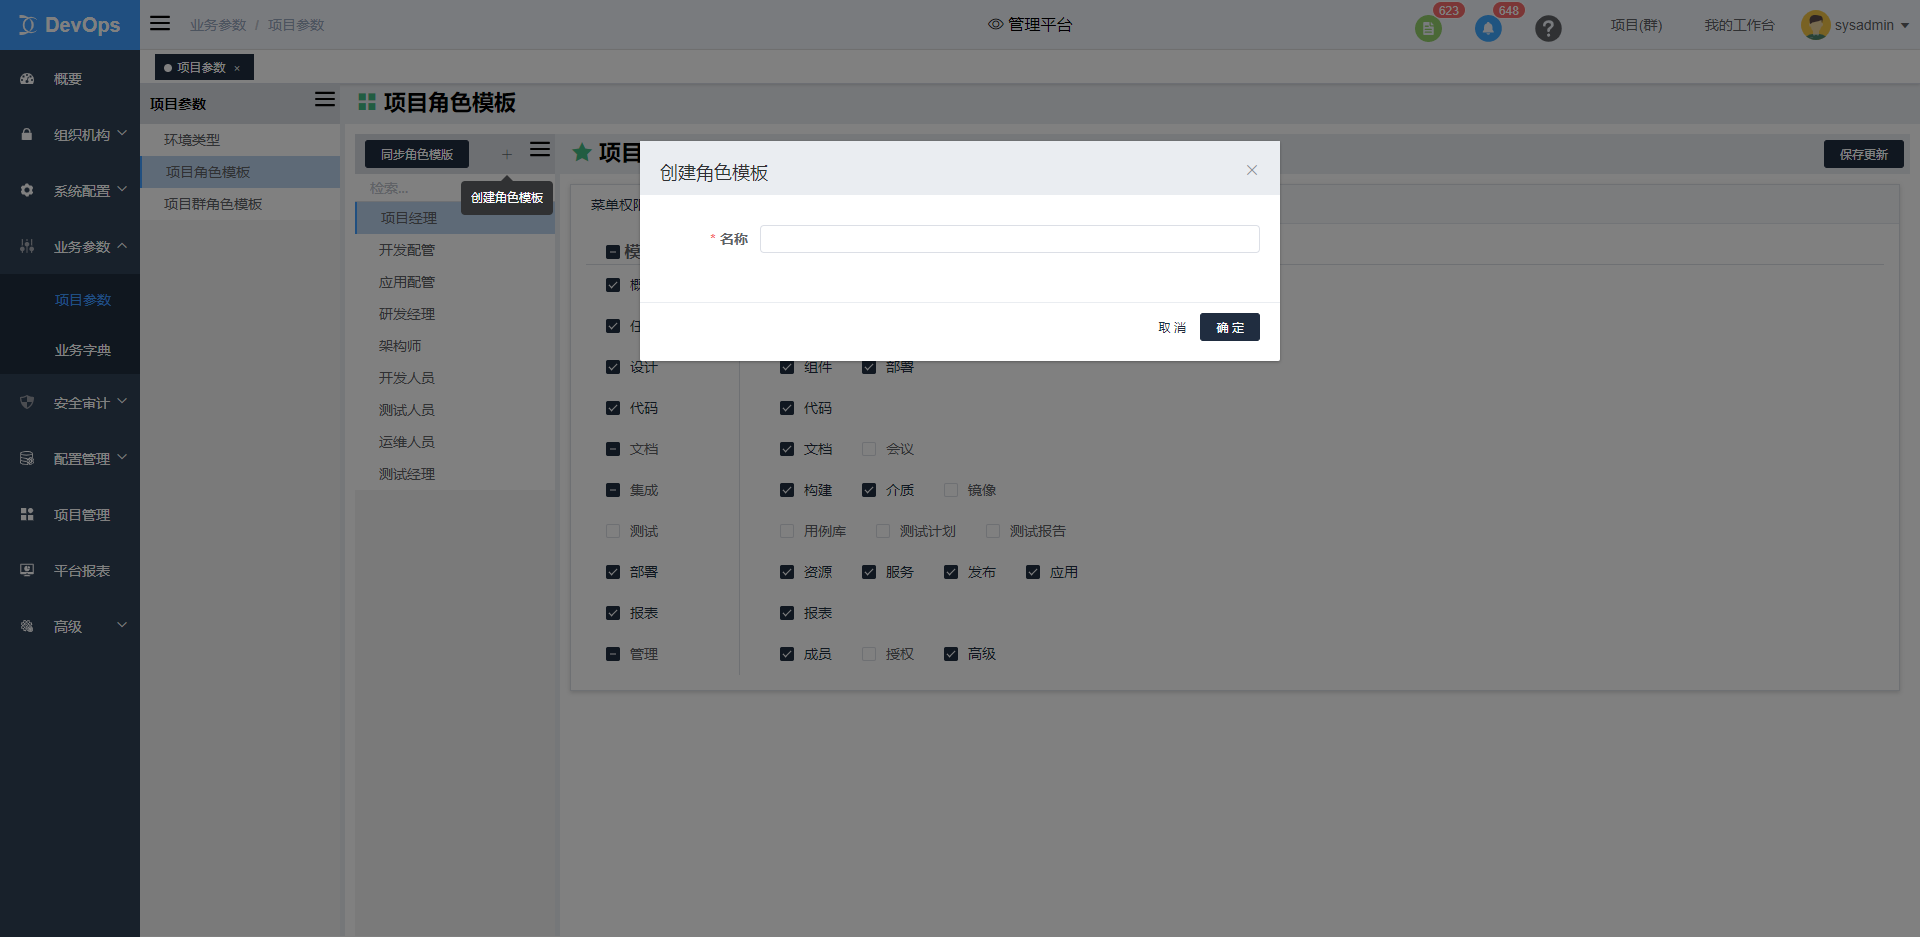Expand the 组织机构 sidebar menu
This screenshot has height=937, width=1920.
pos(122,133)
